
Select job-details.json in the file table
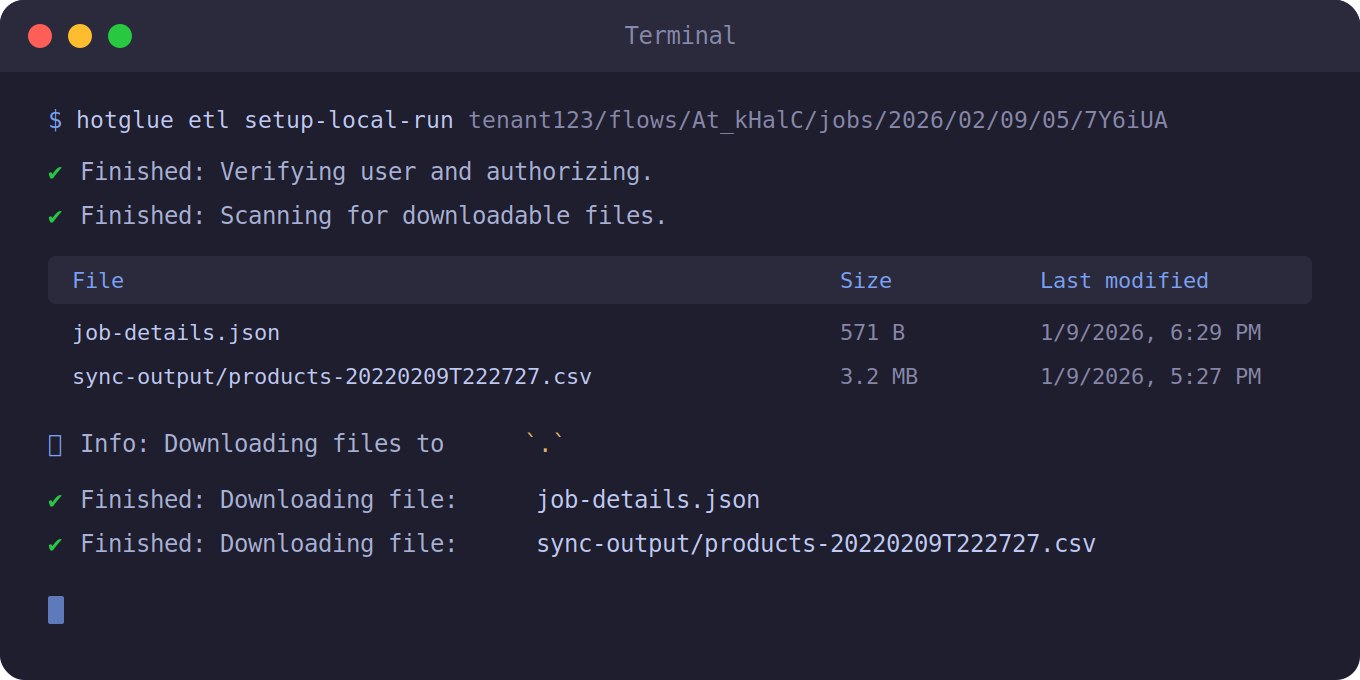pos(176,332)
